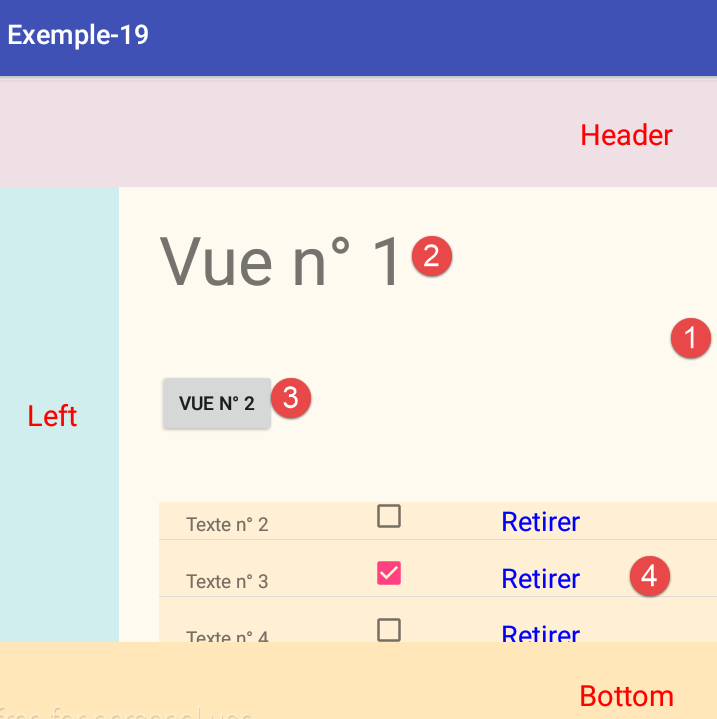Click the red badge numbered 1
Image resolution: width=717 pixels, height=719 pixels.
point(690,338)
